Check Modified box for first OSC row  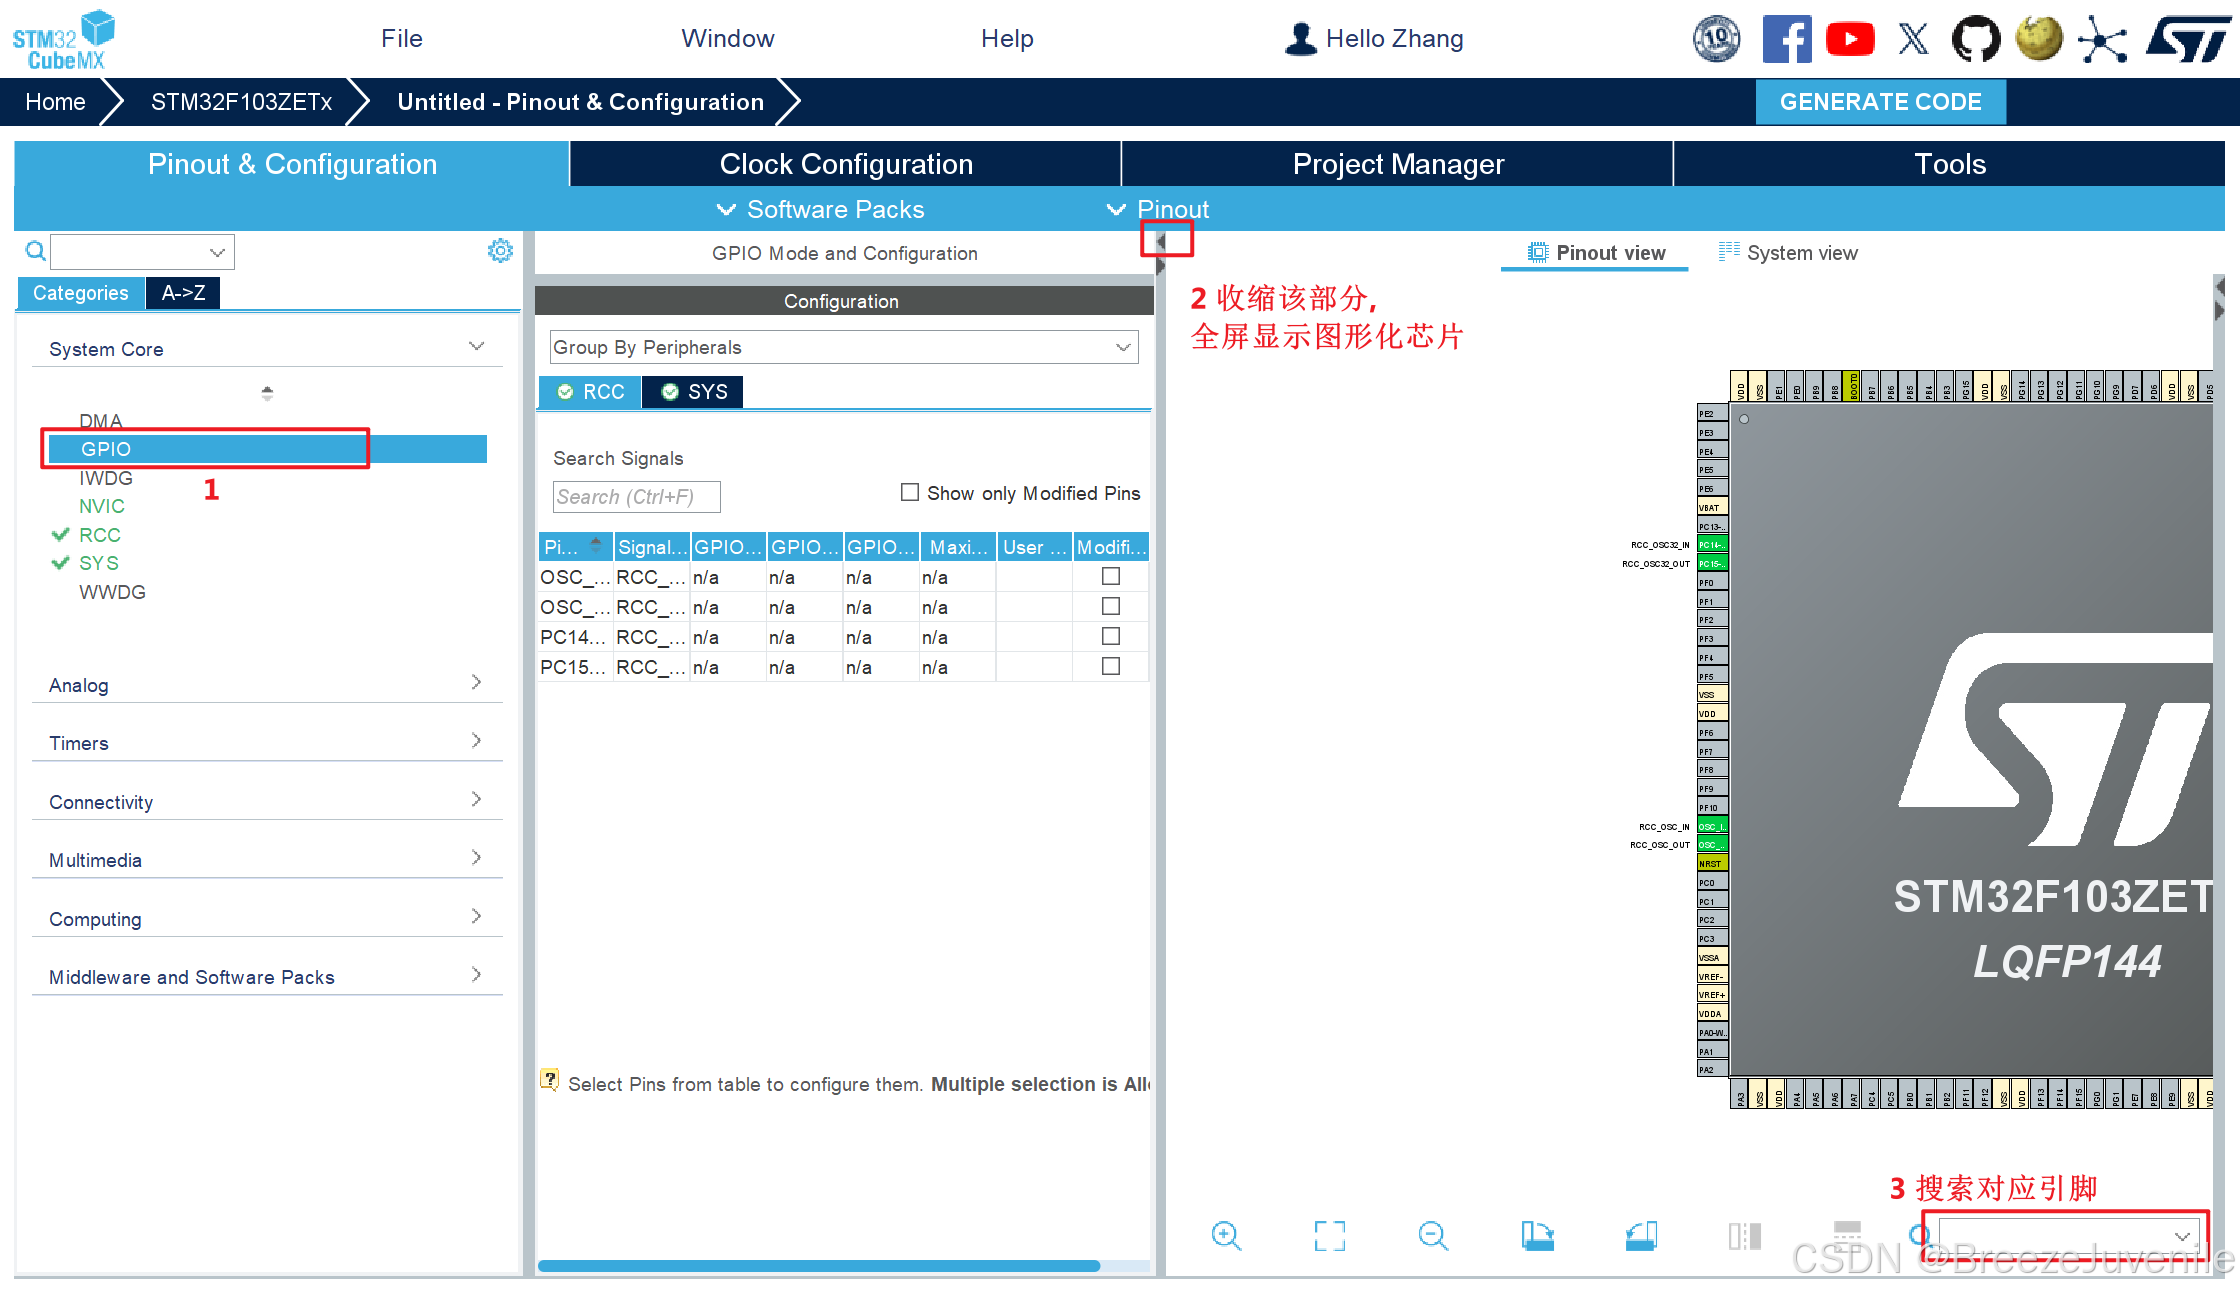click(x=1110, y=576)
